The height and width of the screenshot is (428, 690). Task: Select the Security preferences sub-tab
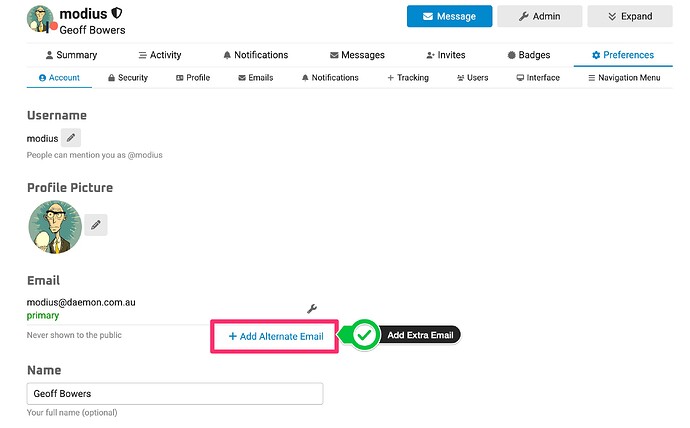pyautogui.click(x=126, y=77)
